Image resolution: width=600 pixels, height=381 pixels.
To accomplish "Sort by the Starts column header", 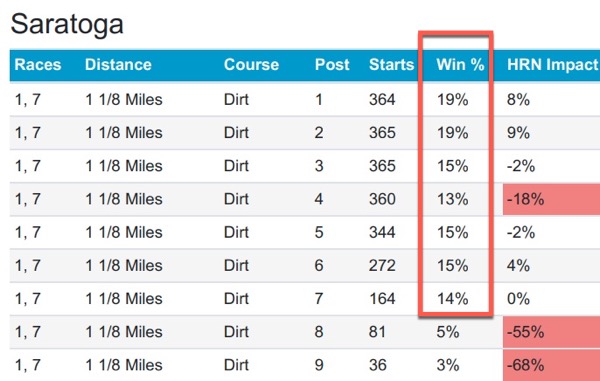I will [391, 65].
